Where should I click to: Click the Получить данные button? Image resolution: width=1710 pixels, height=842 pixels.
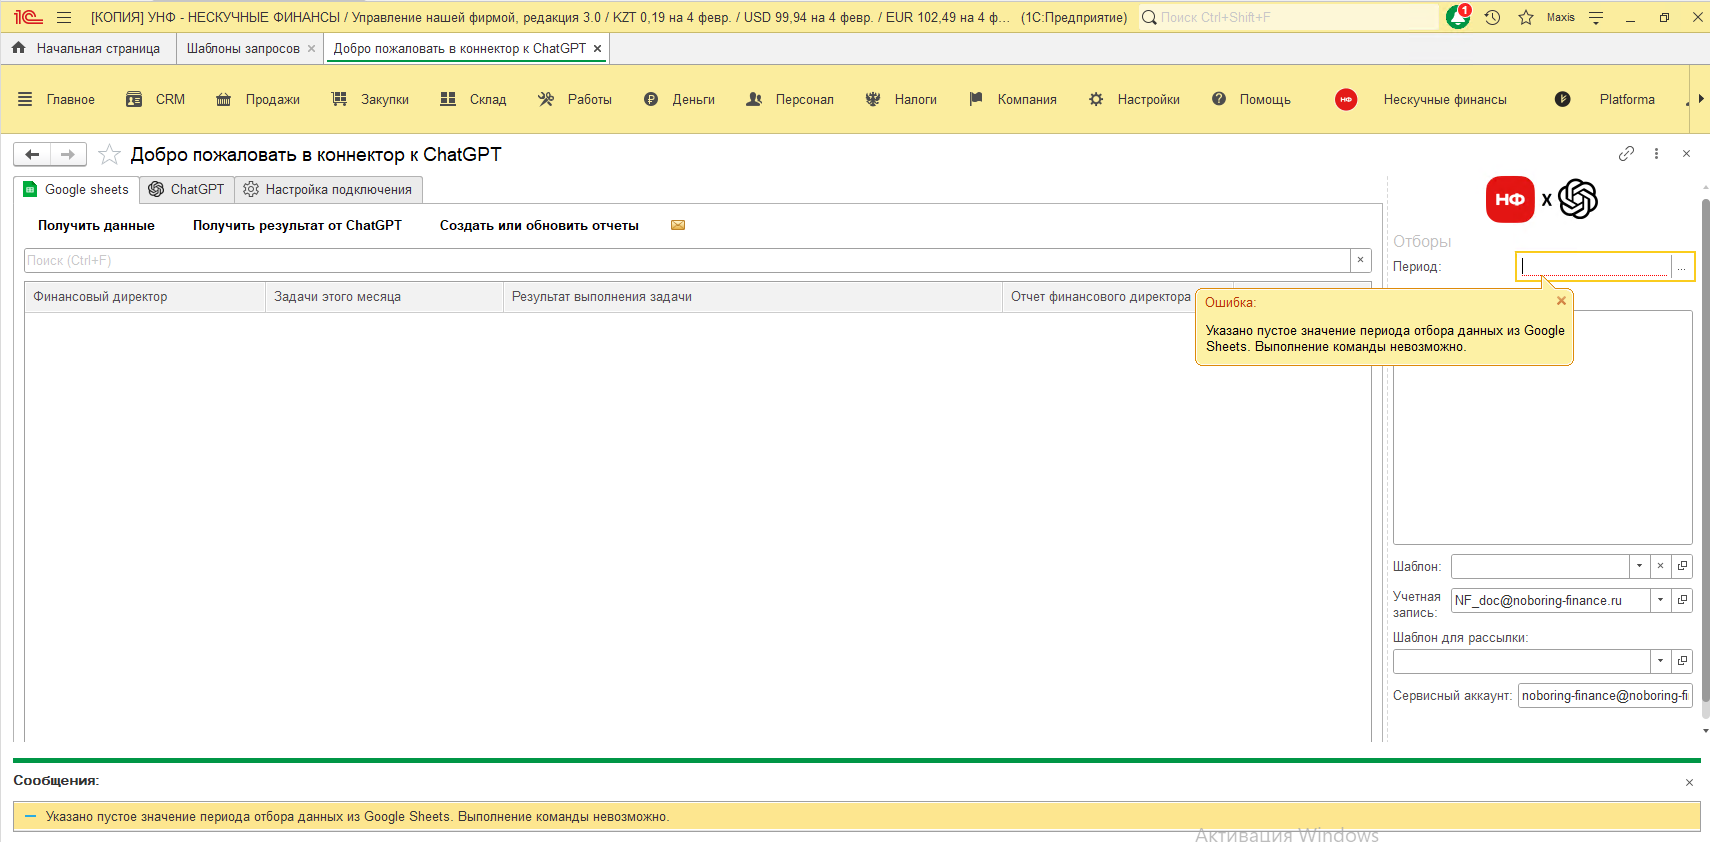tap(96, 225)
